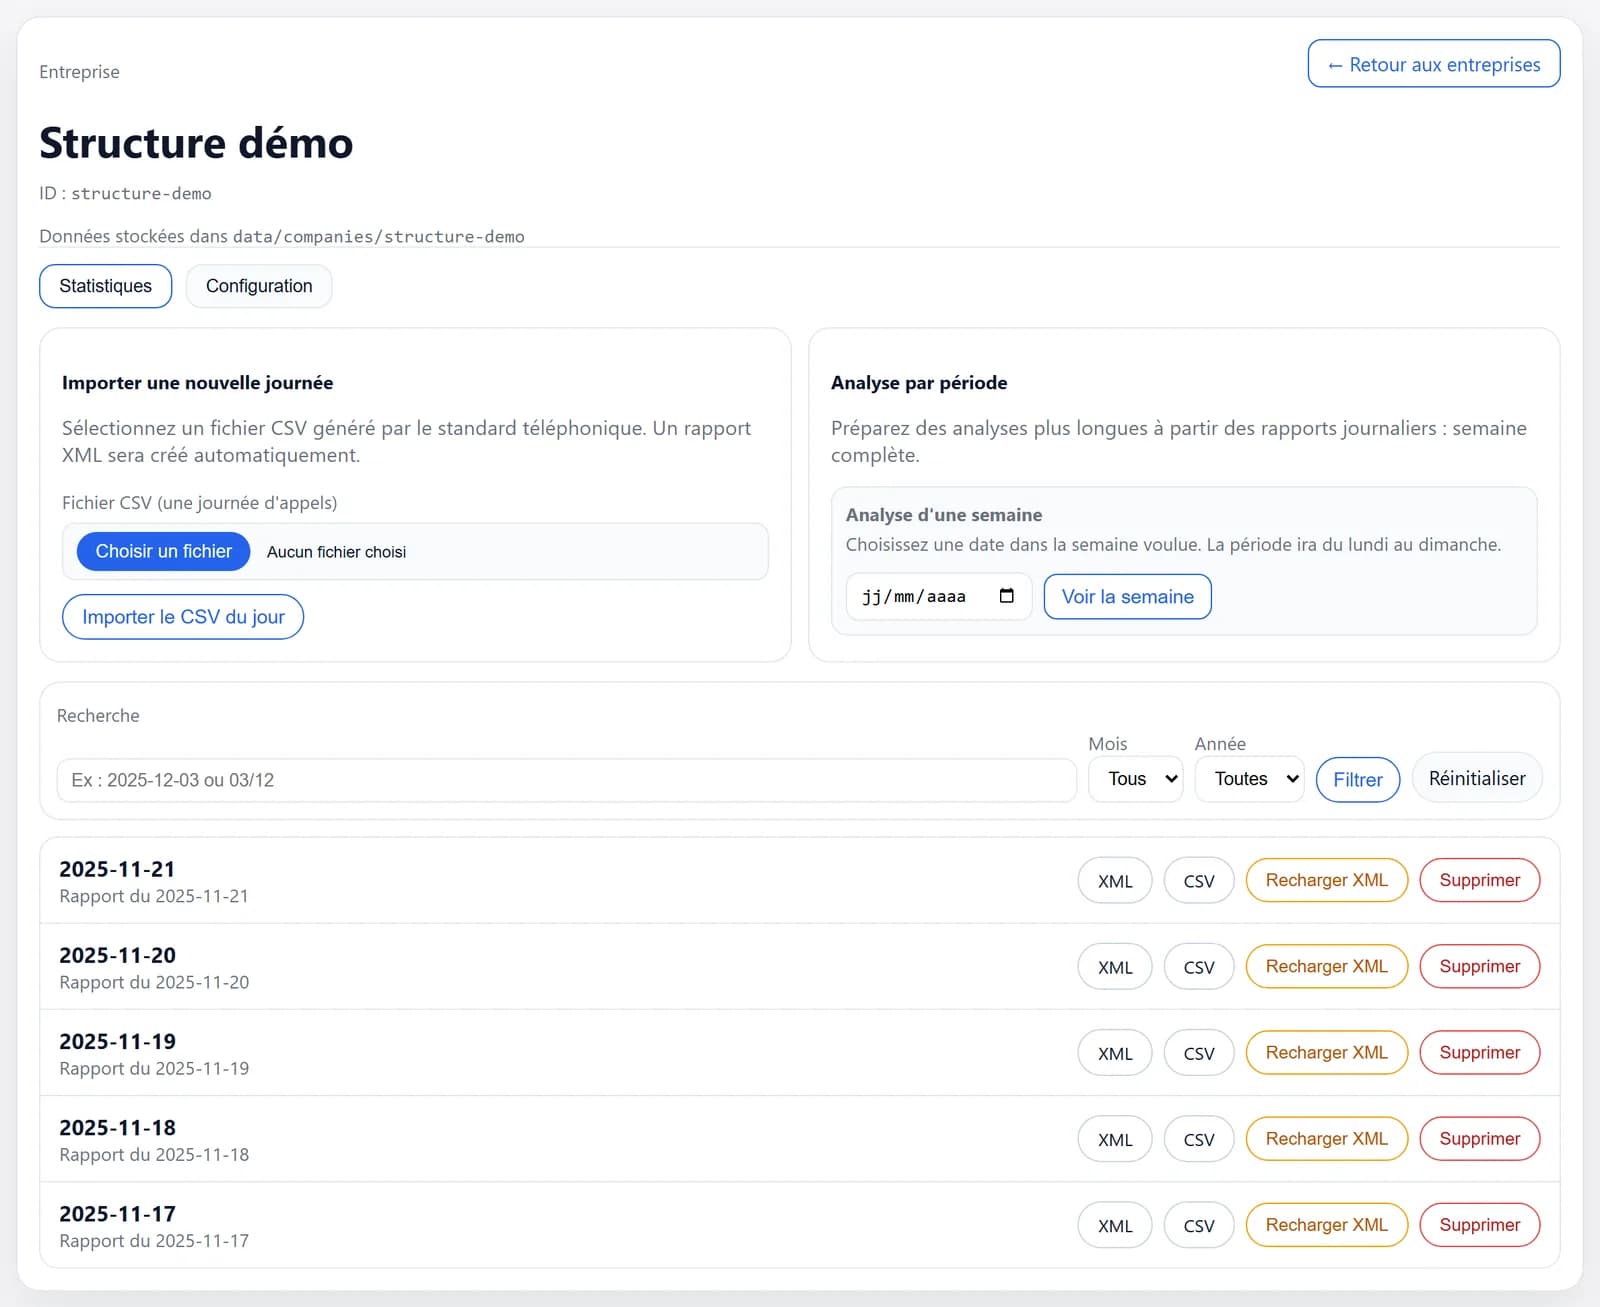Click Choisir un fichier button
Image resolution: width=1600 pixels, height=1307 pixels.
(x=163, y=551)
